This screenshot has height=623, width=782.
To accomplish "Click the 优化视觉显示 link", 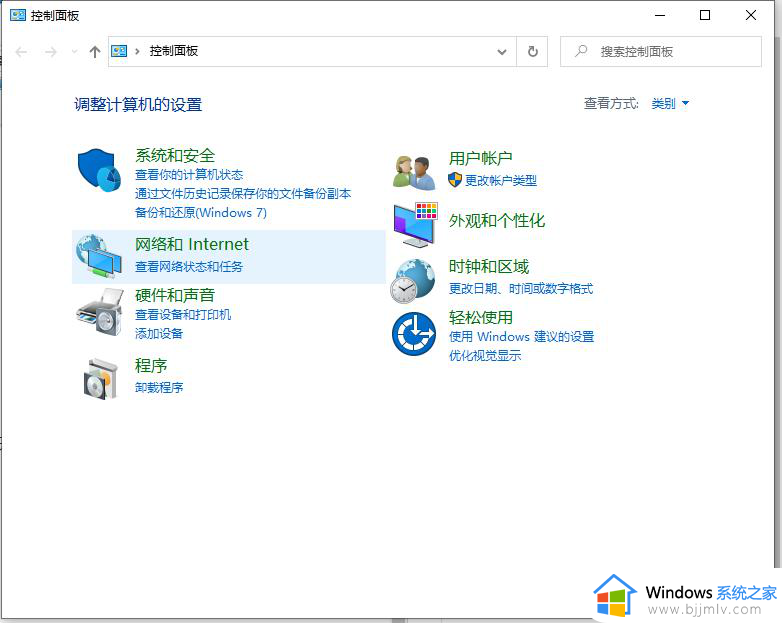I will pyautogui.click(x=485, y=356).
